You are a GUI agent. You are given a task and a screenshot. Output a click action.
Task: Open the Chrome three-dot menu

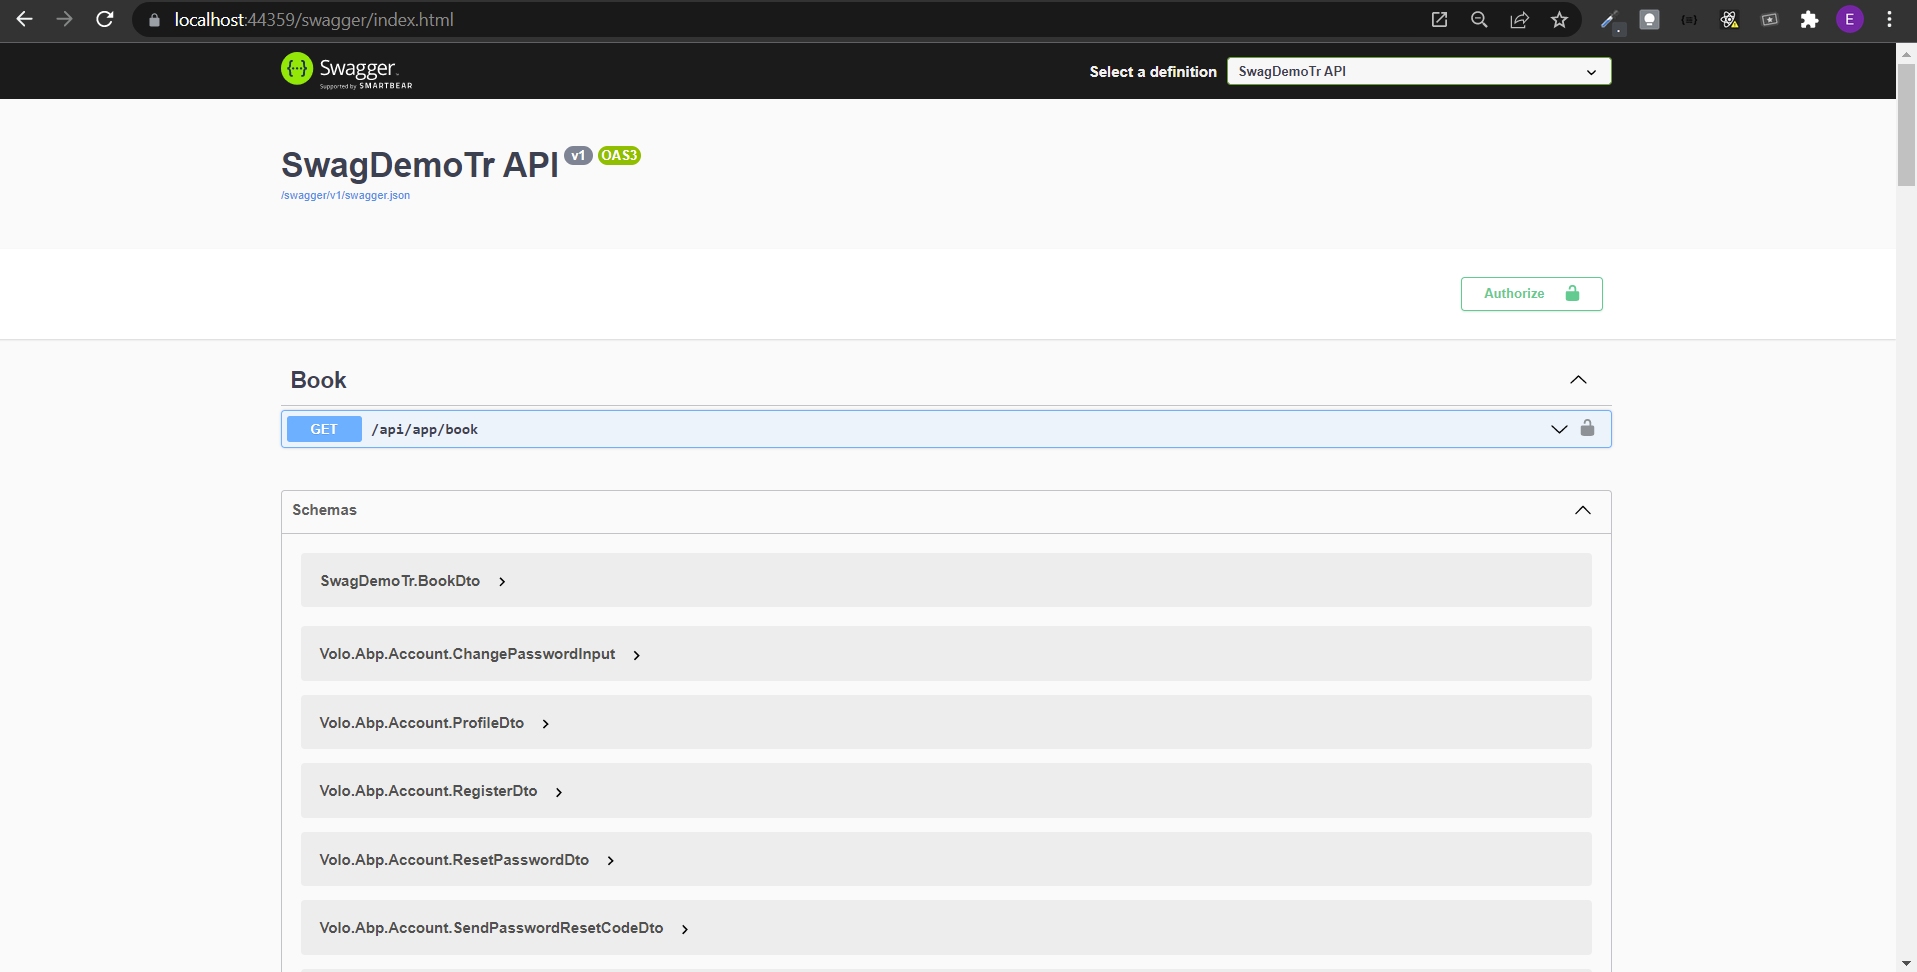1889,19
